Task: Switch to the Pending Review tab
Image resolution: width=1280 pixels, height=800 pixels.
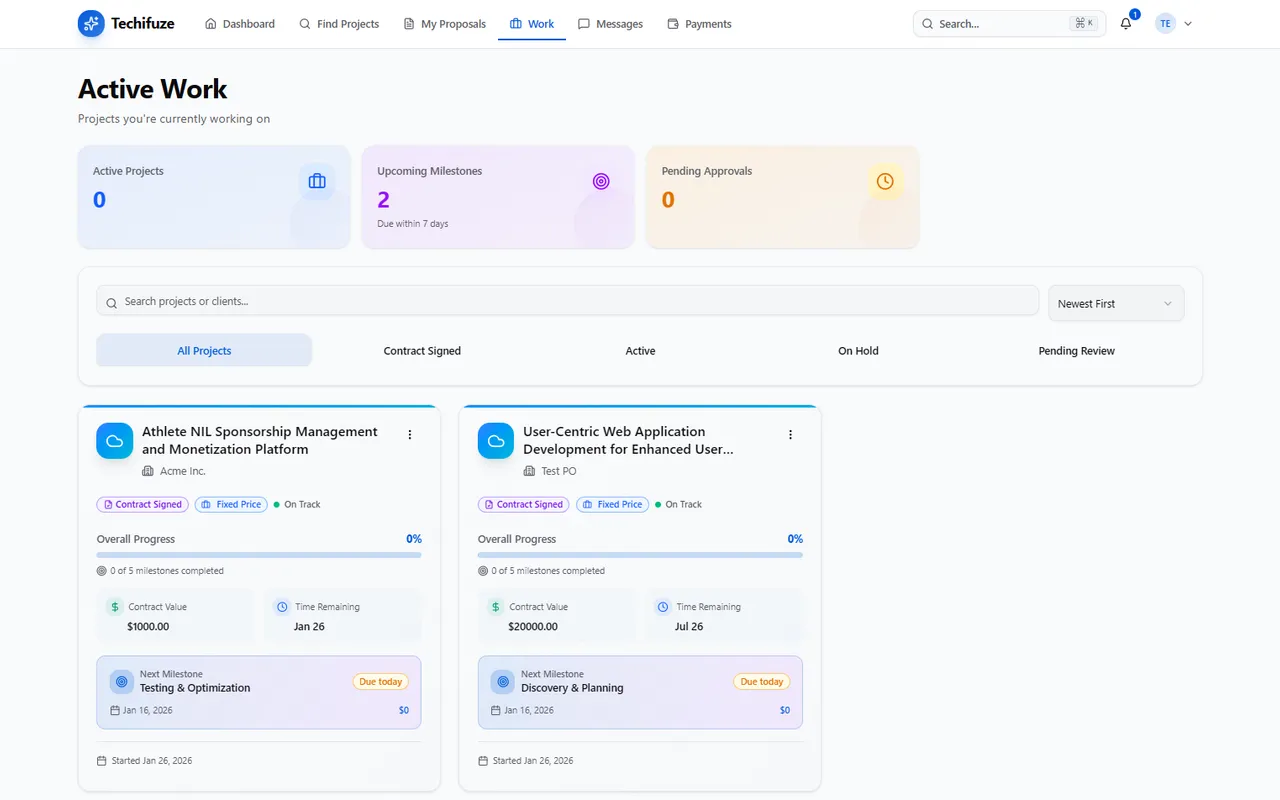Action: click(1076, 351)
